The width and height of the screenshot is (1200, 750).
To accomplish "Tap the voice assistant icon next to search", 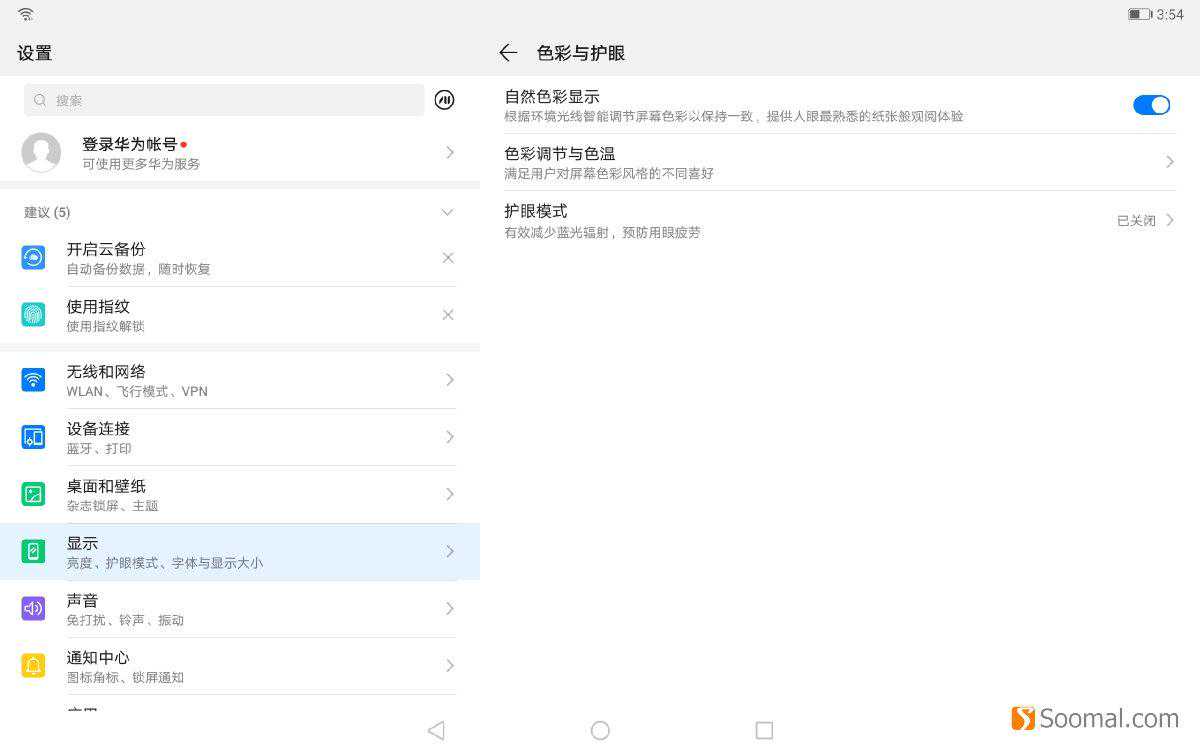I will (445, 100).
